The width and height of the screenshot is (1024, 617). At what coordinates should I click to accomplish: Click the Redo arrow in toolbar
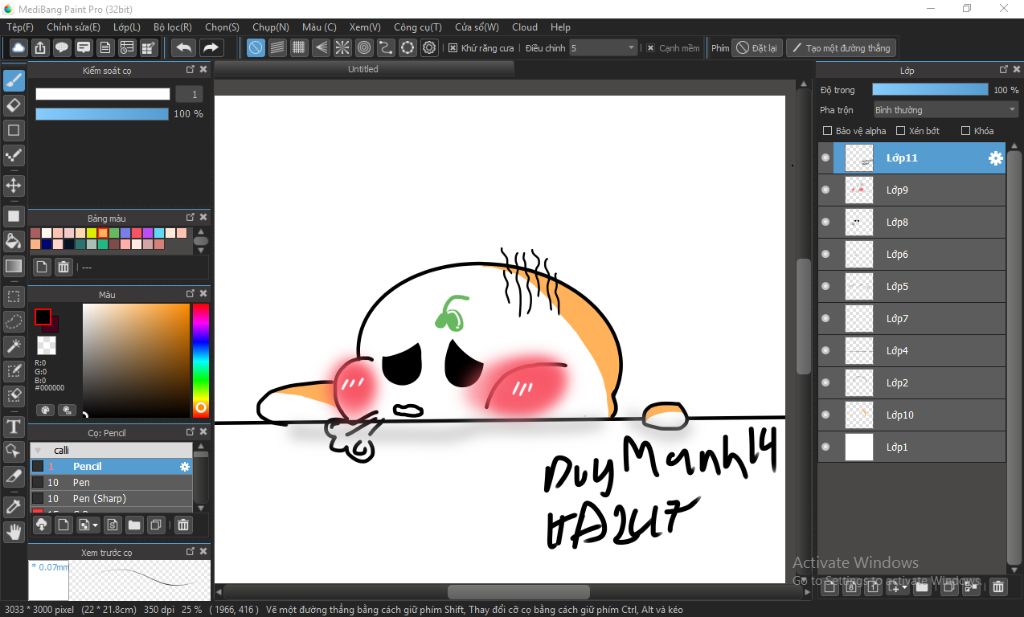[x=211, y=47]
